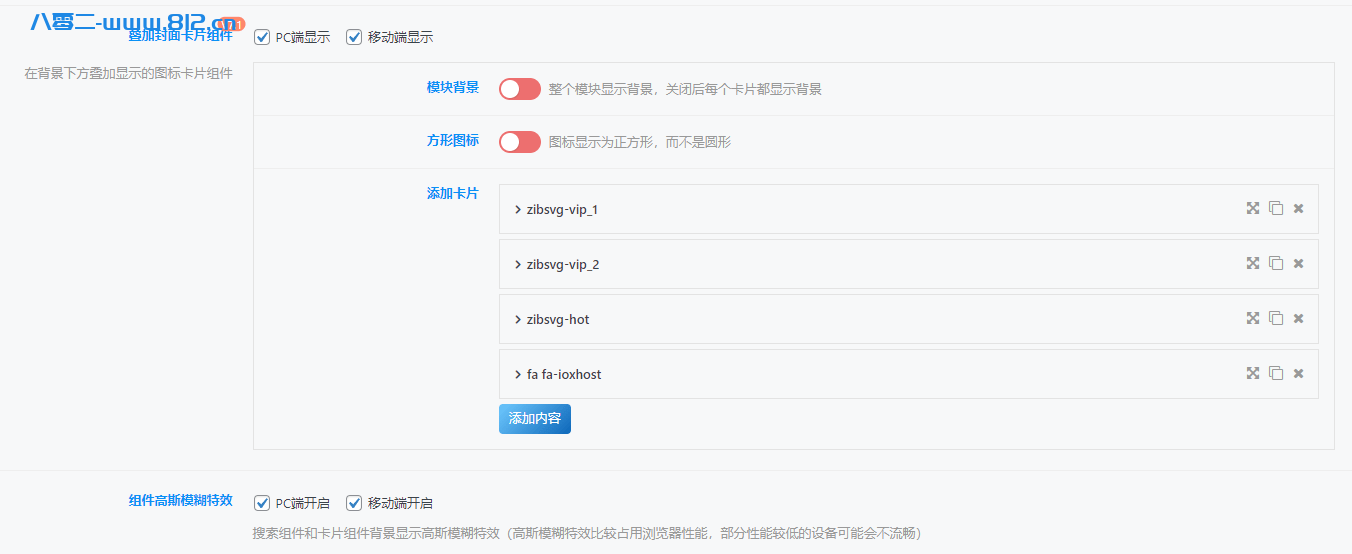This screenshot has height=554, width=1352.
Task: Click the move icon on zibsvg-vip_2 card
Action: tap(1252, 263)
